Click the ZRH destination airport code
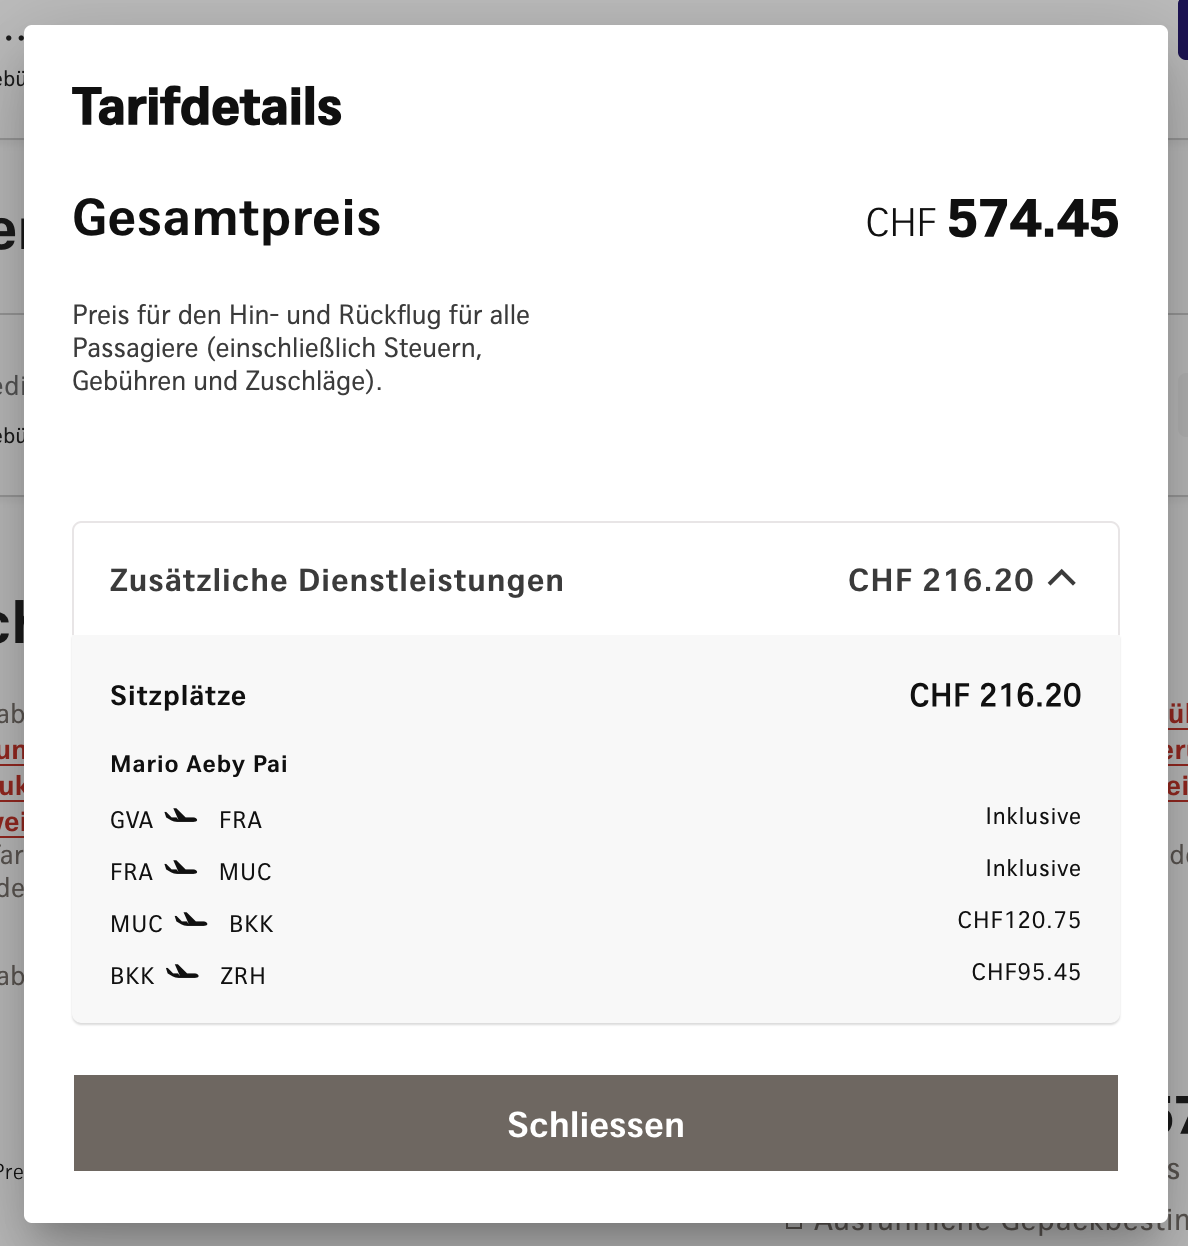 pyautogui.click(x=243, y=976)
